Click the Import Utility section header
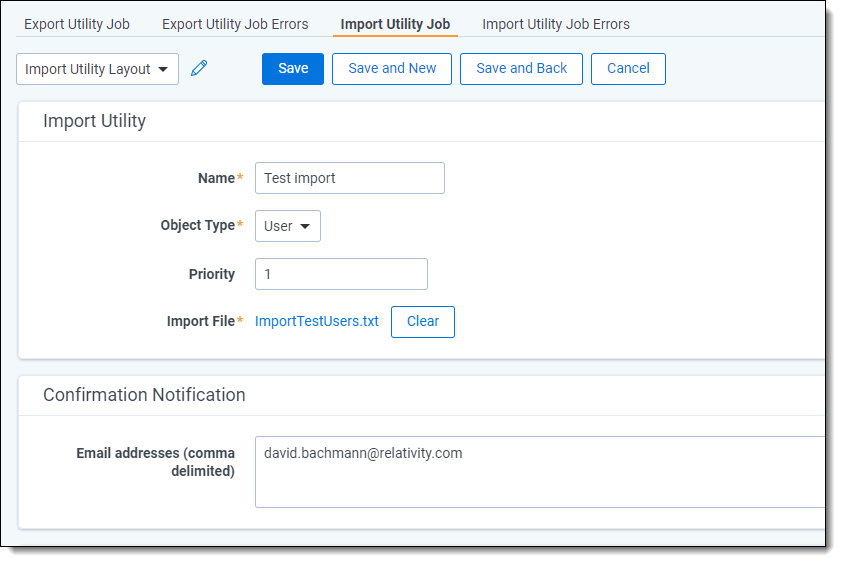 pos(94,121)
